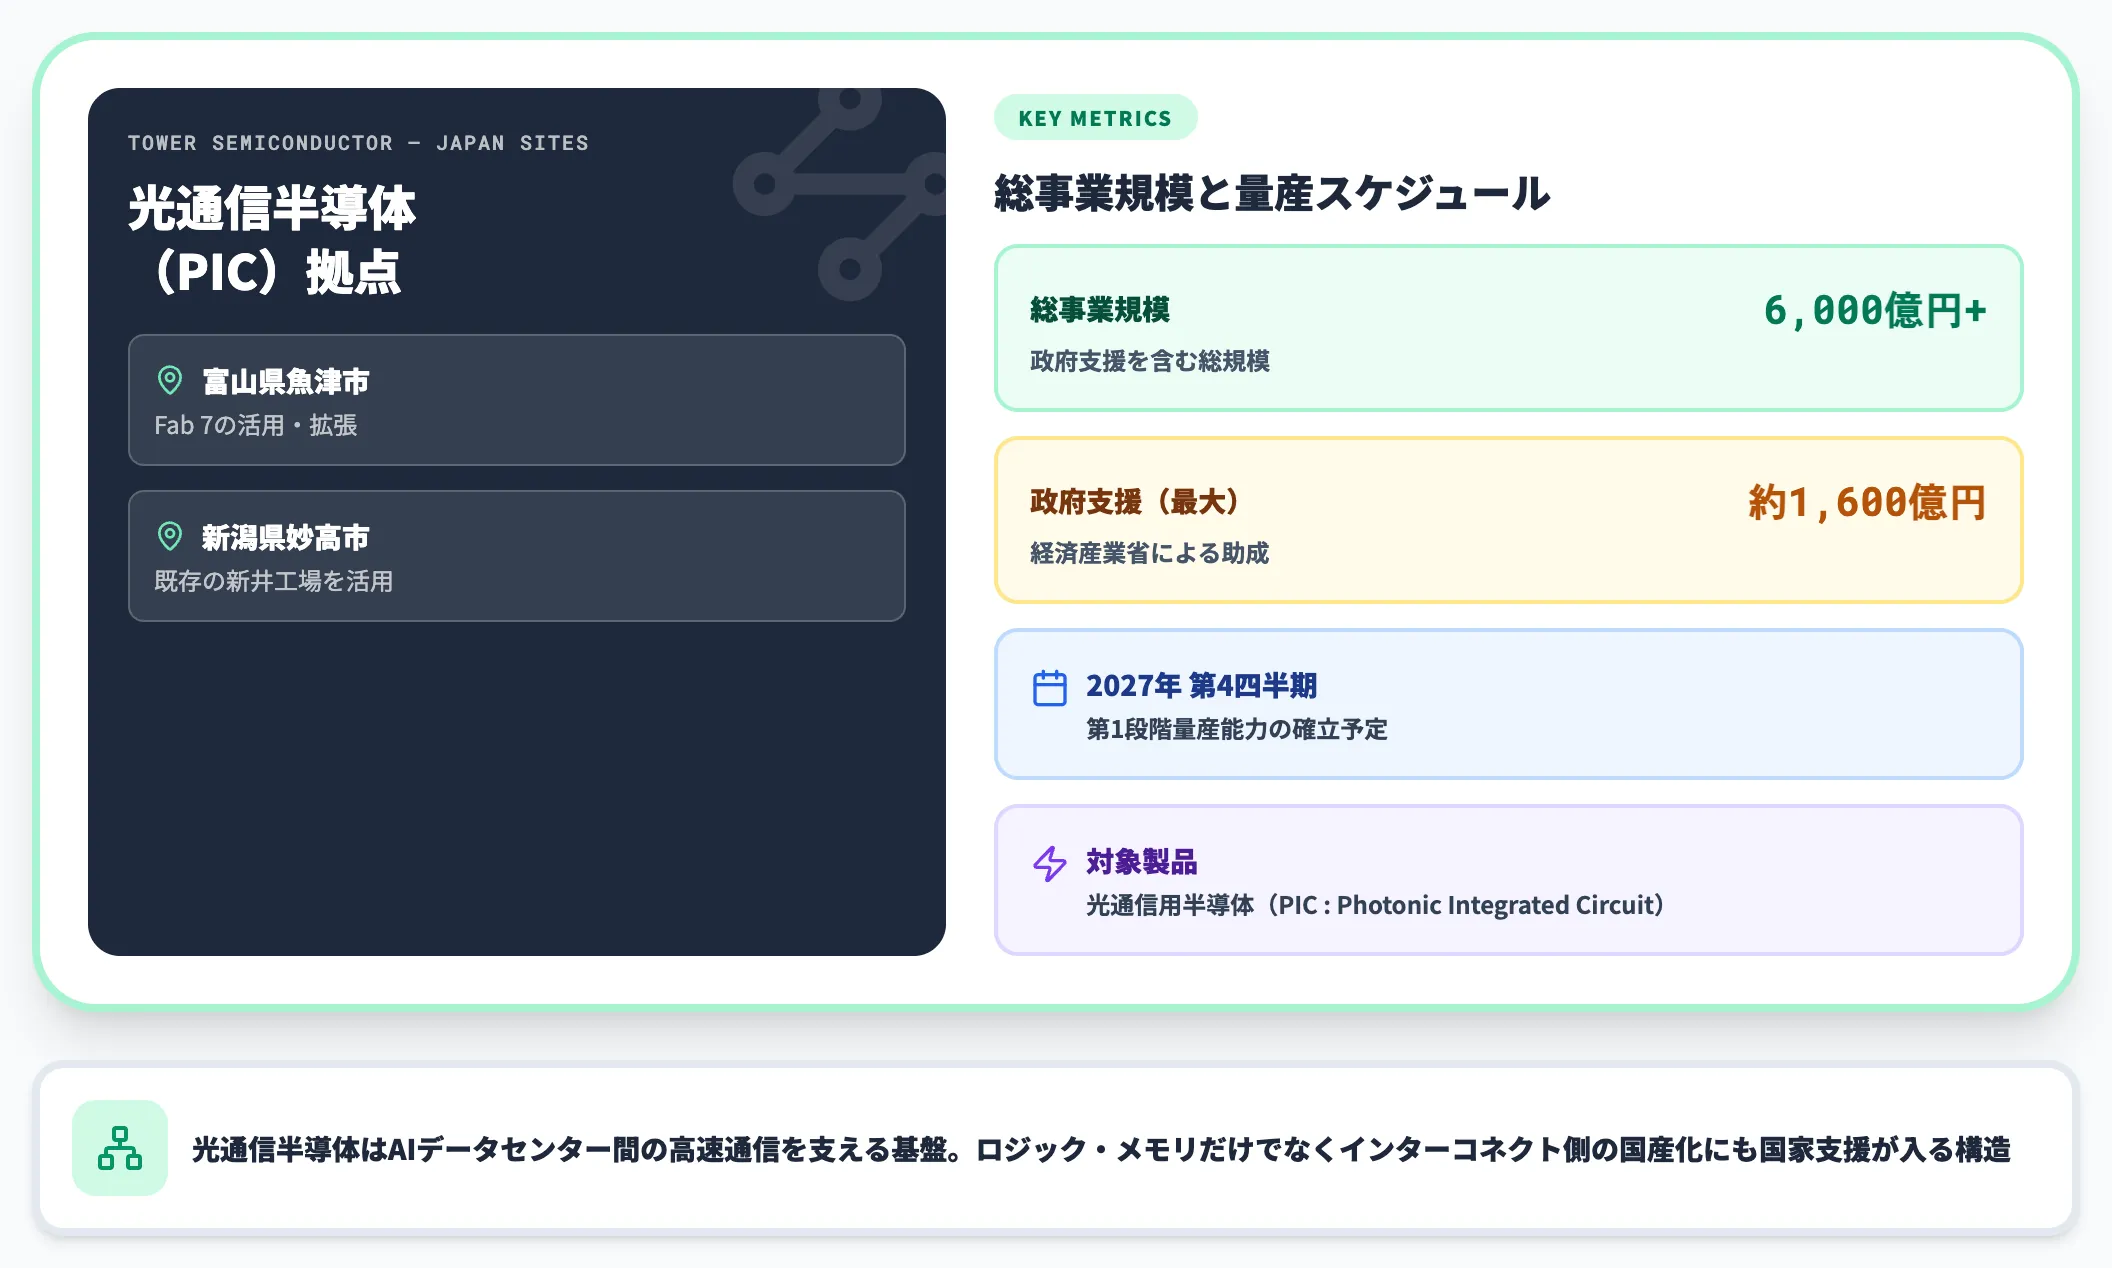Click the footer sentence about AIデータセンター
2112x1268 pixels.
click(1101, 1149)
